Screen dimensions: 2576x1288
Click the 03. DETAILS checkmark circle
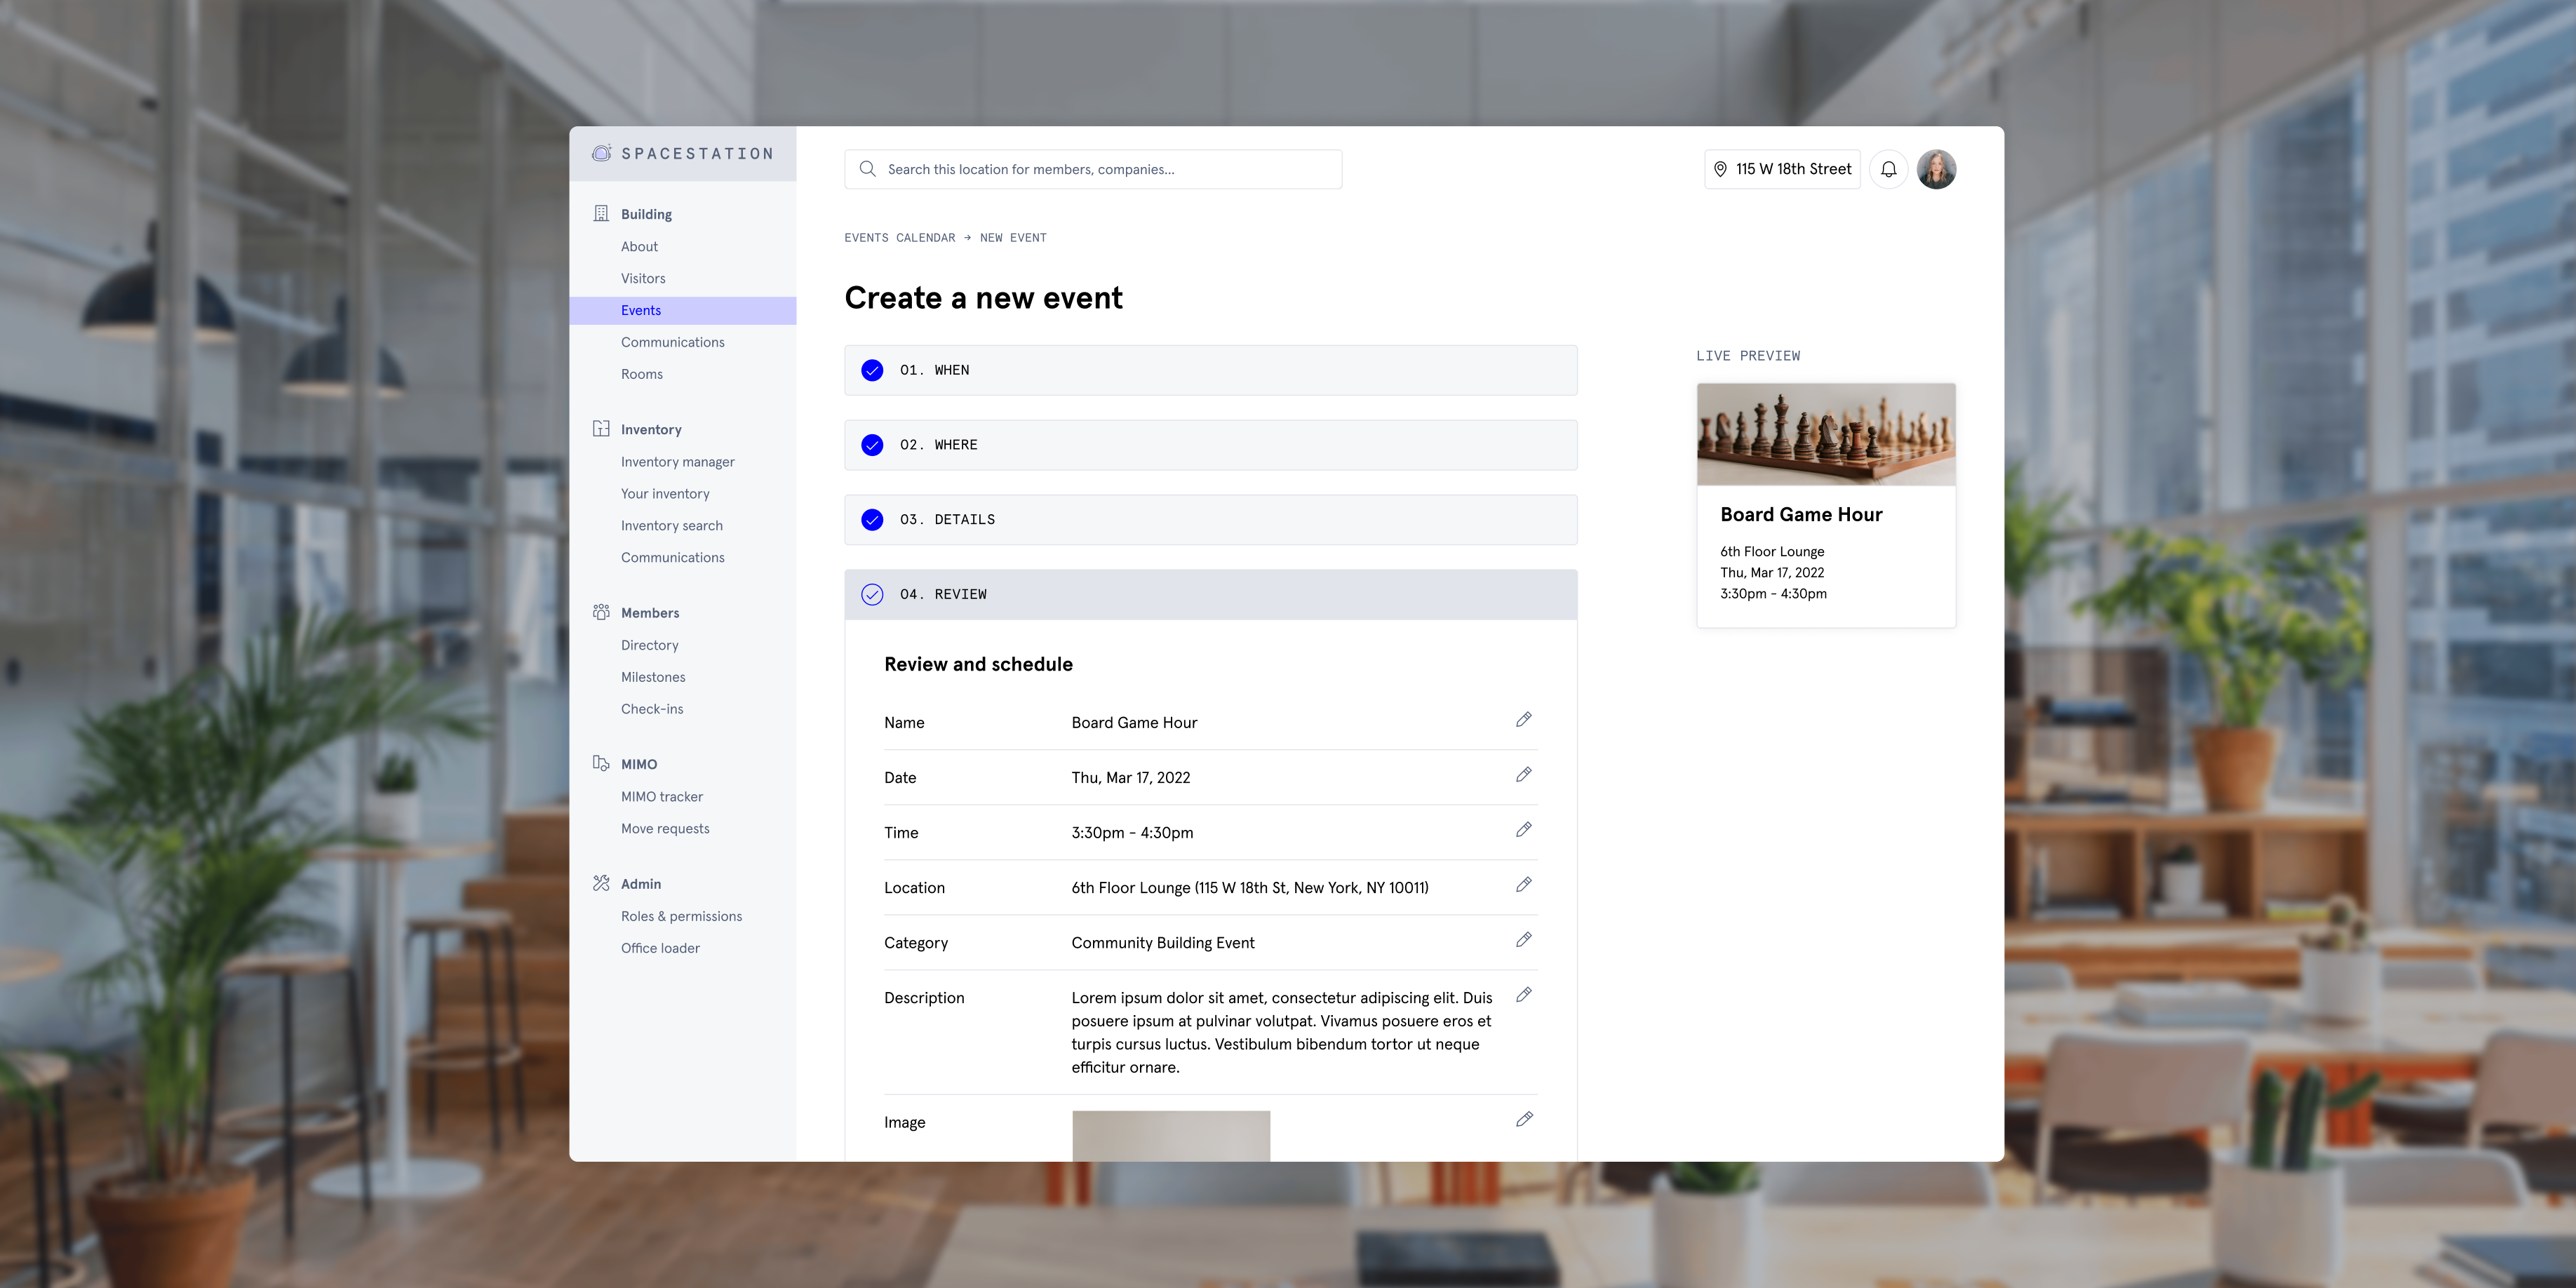pos(872,520)
